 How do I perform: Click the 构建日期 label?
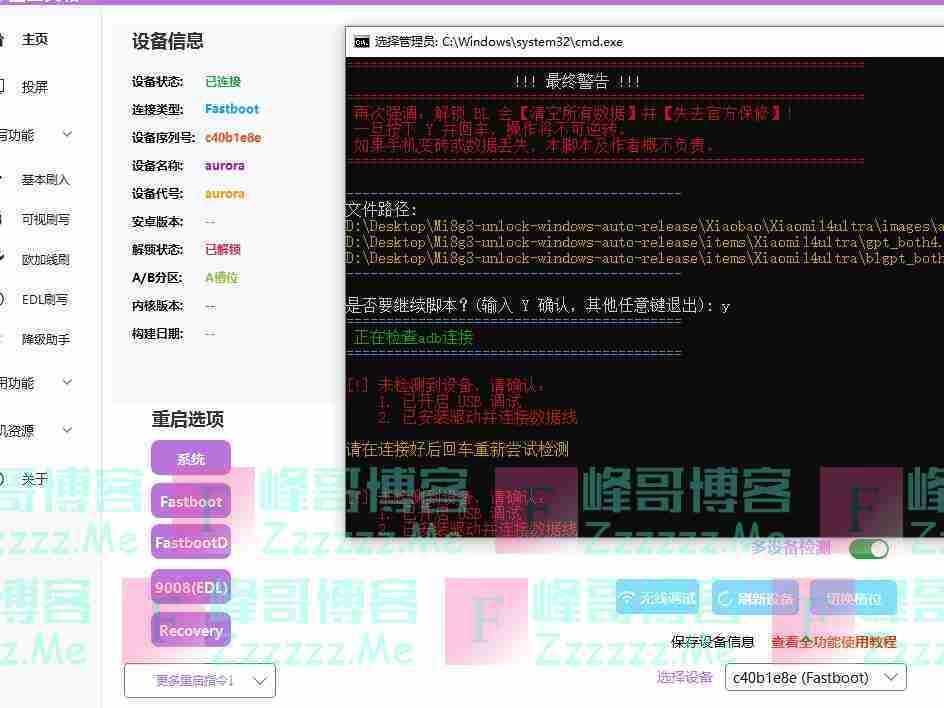tap(158, 334)
